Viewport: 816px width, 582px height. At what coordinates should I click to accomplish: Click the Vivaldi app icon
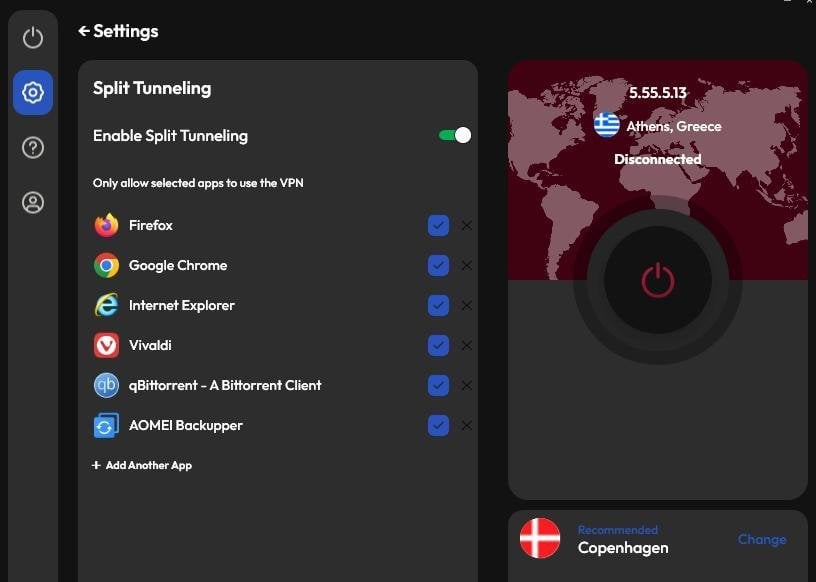(x=106, y=346)
